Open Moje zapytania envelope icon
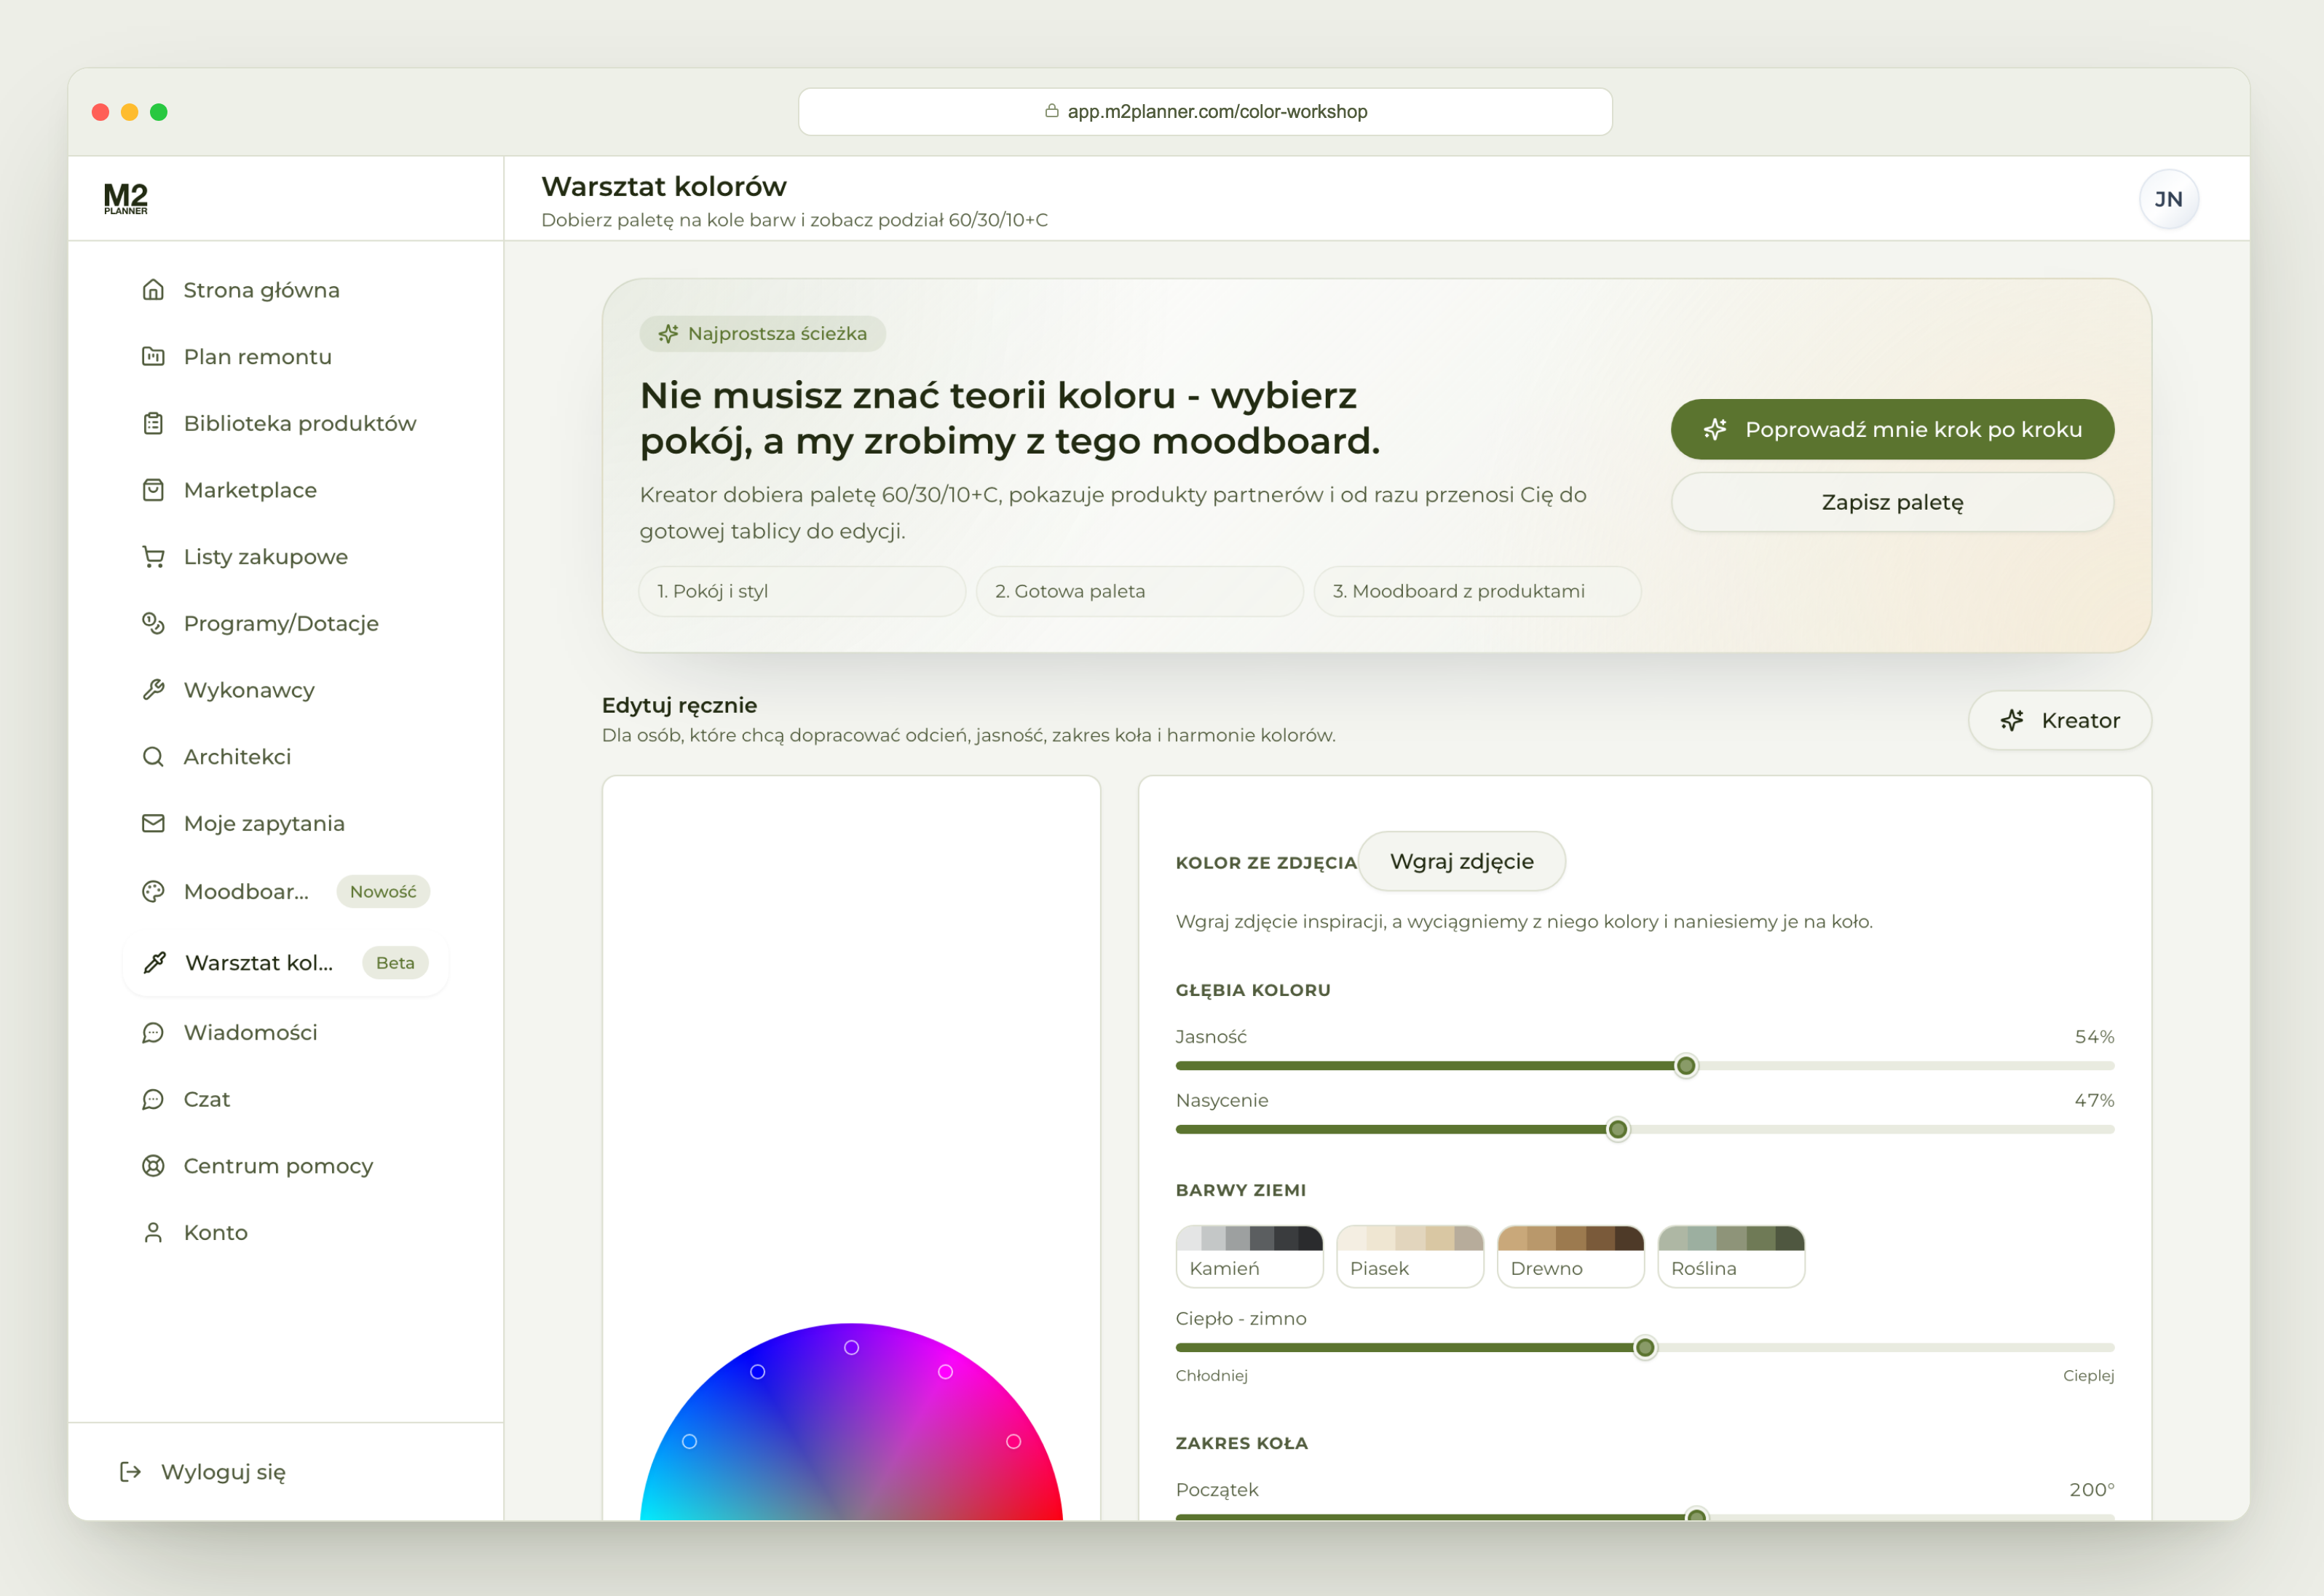The height and width of the screenshot is (1596, 2324). coord(153,824)
